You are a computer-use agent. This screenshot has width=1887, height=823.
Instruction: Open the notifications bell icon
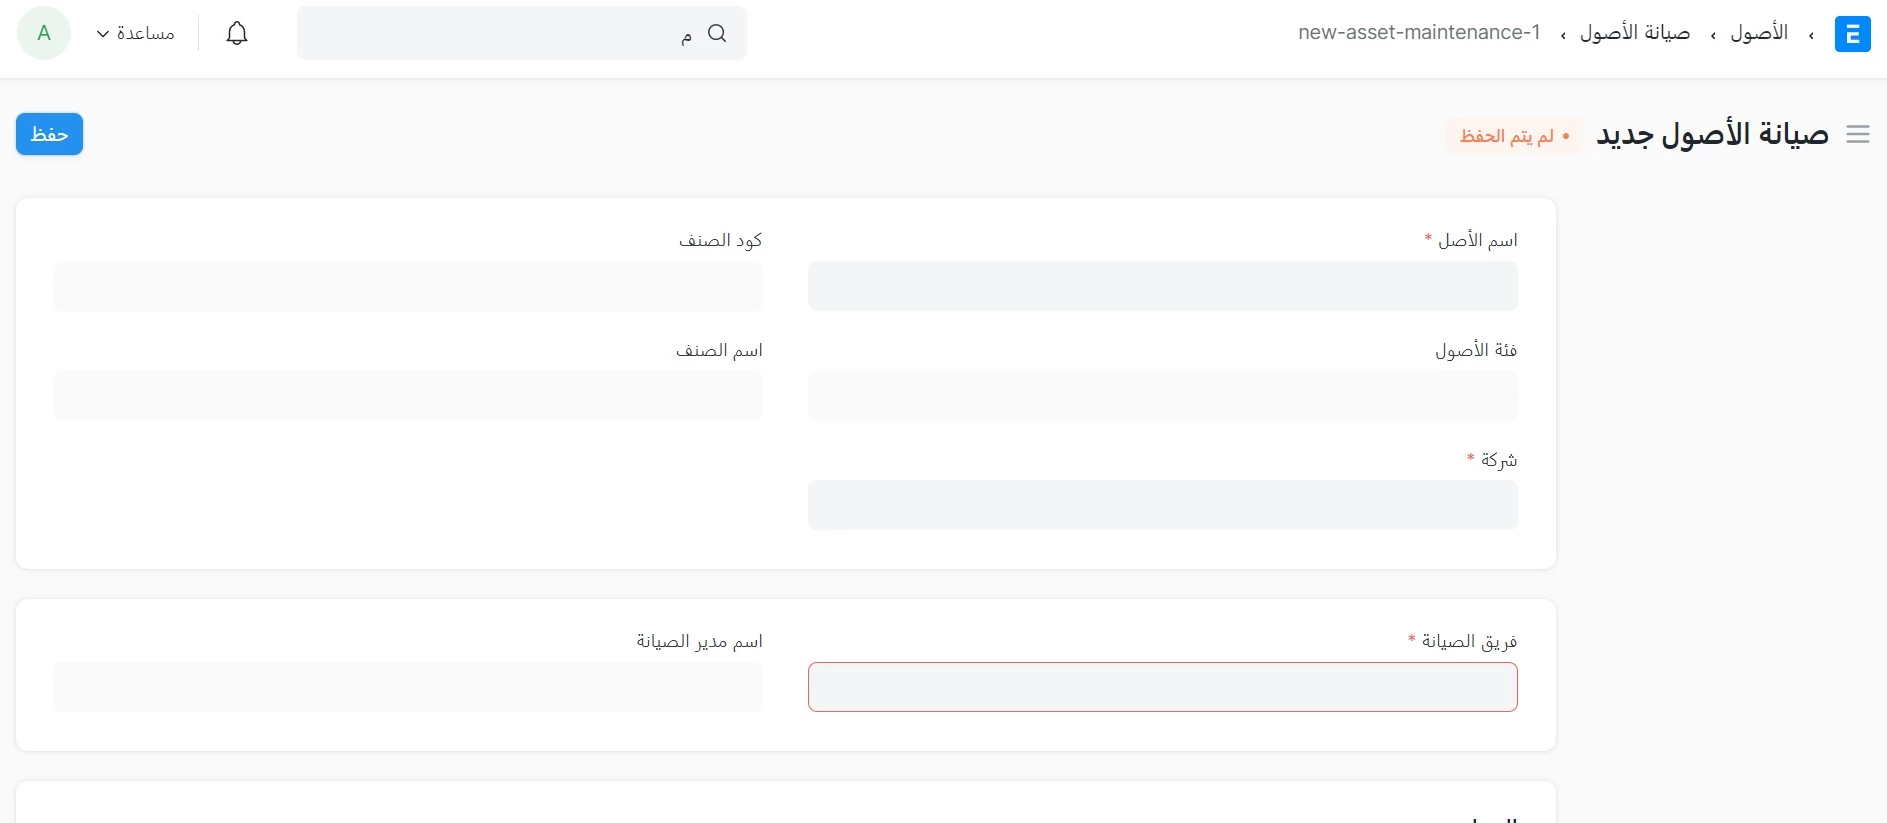tap(237, 33)
